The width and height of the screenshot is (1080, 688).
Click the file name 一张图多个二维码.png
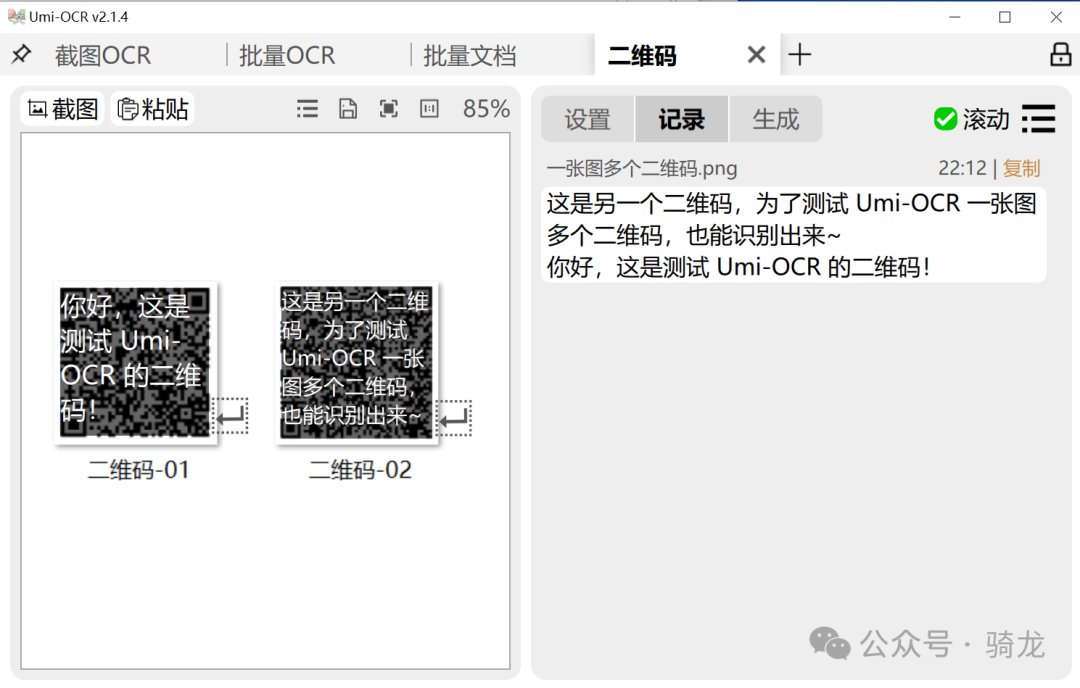pos(642,168)
